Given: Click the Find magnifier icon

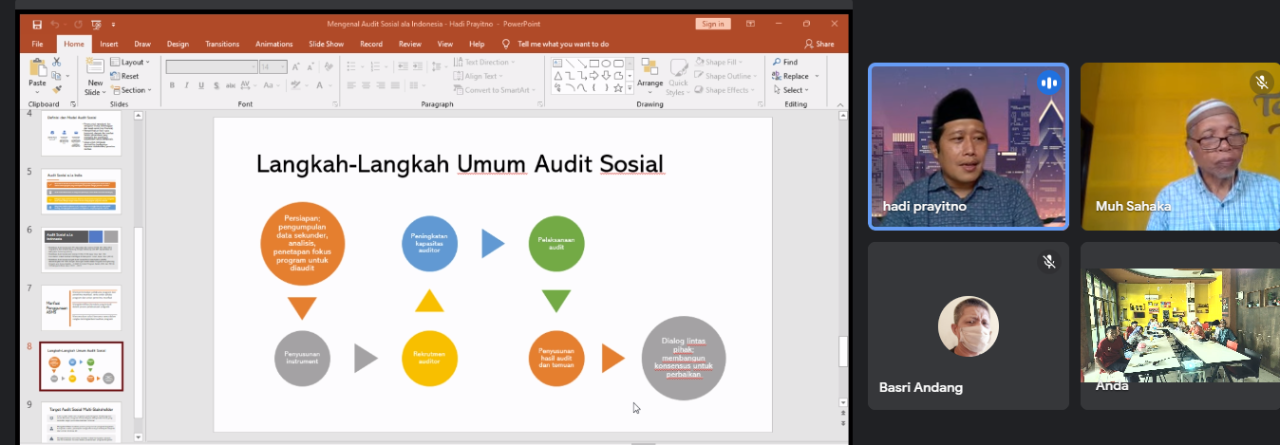Looking at the screenshot, I should click(x=776, y=62).
